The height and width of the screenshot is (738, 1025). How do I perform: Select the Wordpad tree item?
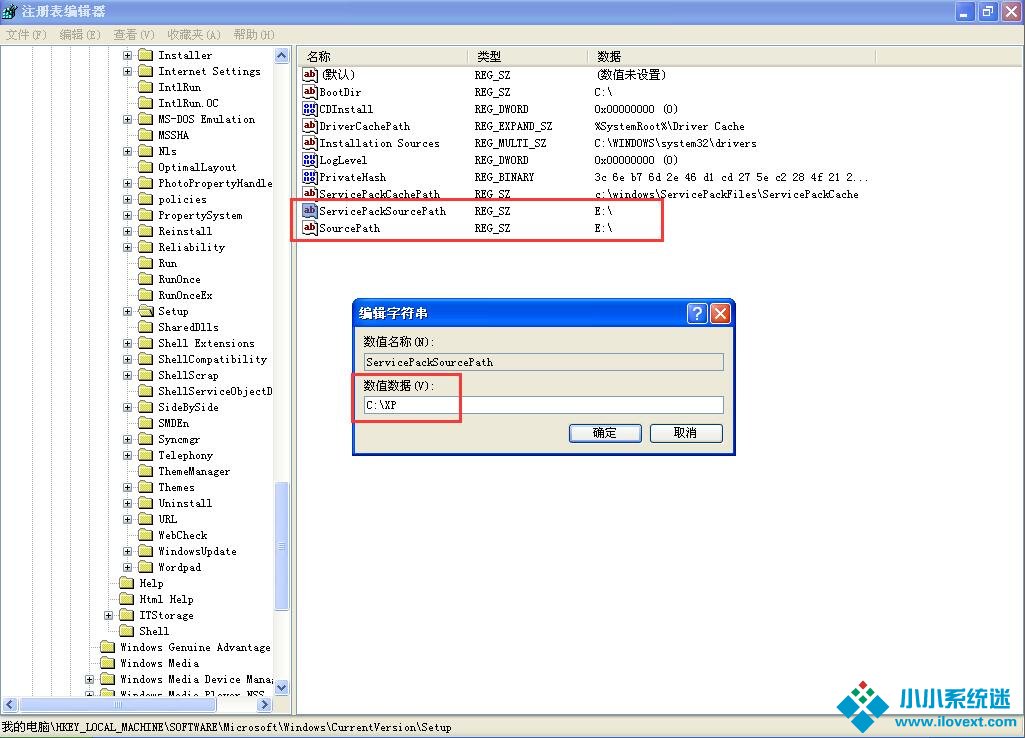(x=180, y=568)
